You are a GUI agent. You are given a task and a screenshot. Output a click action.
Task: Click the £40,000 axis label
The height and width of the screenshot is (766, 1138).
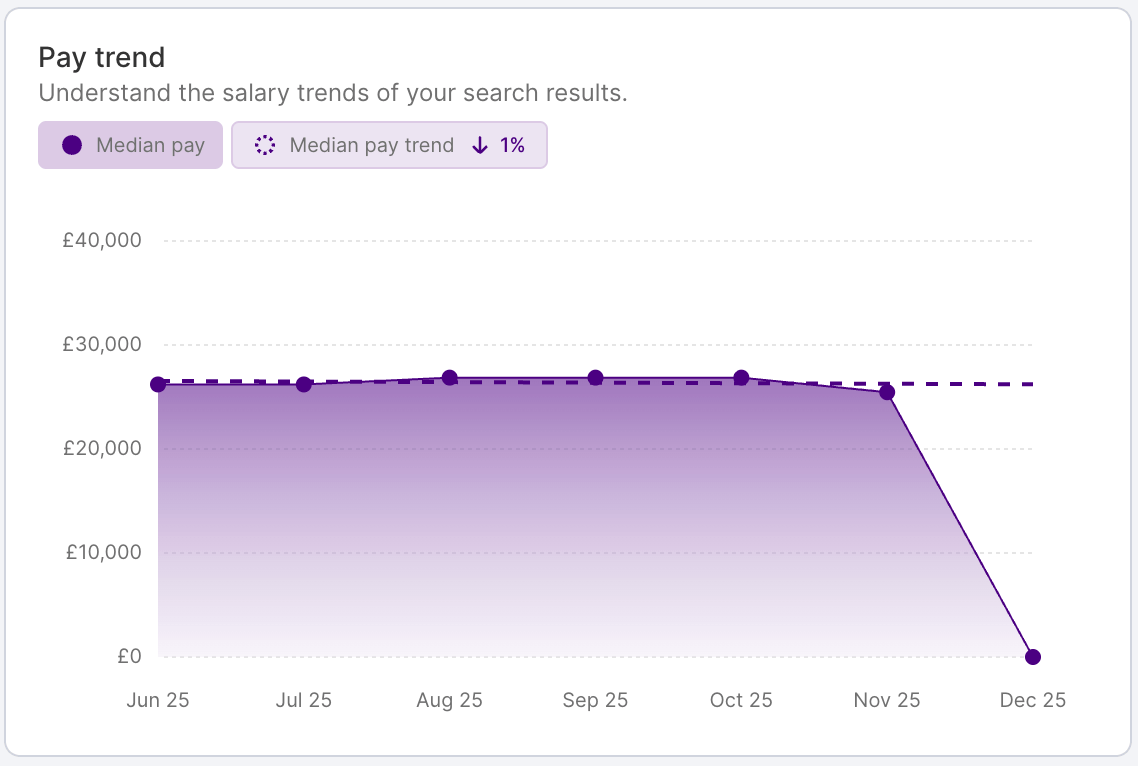tap(100, 240)
